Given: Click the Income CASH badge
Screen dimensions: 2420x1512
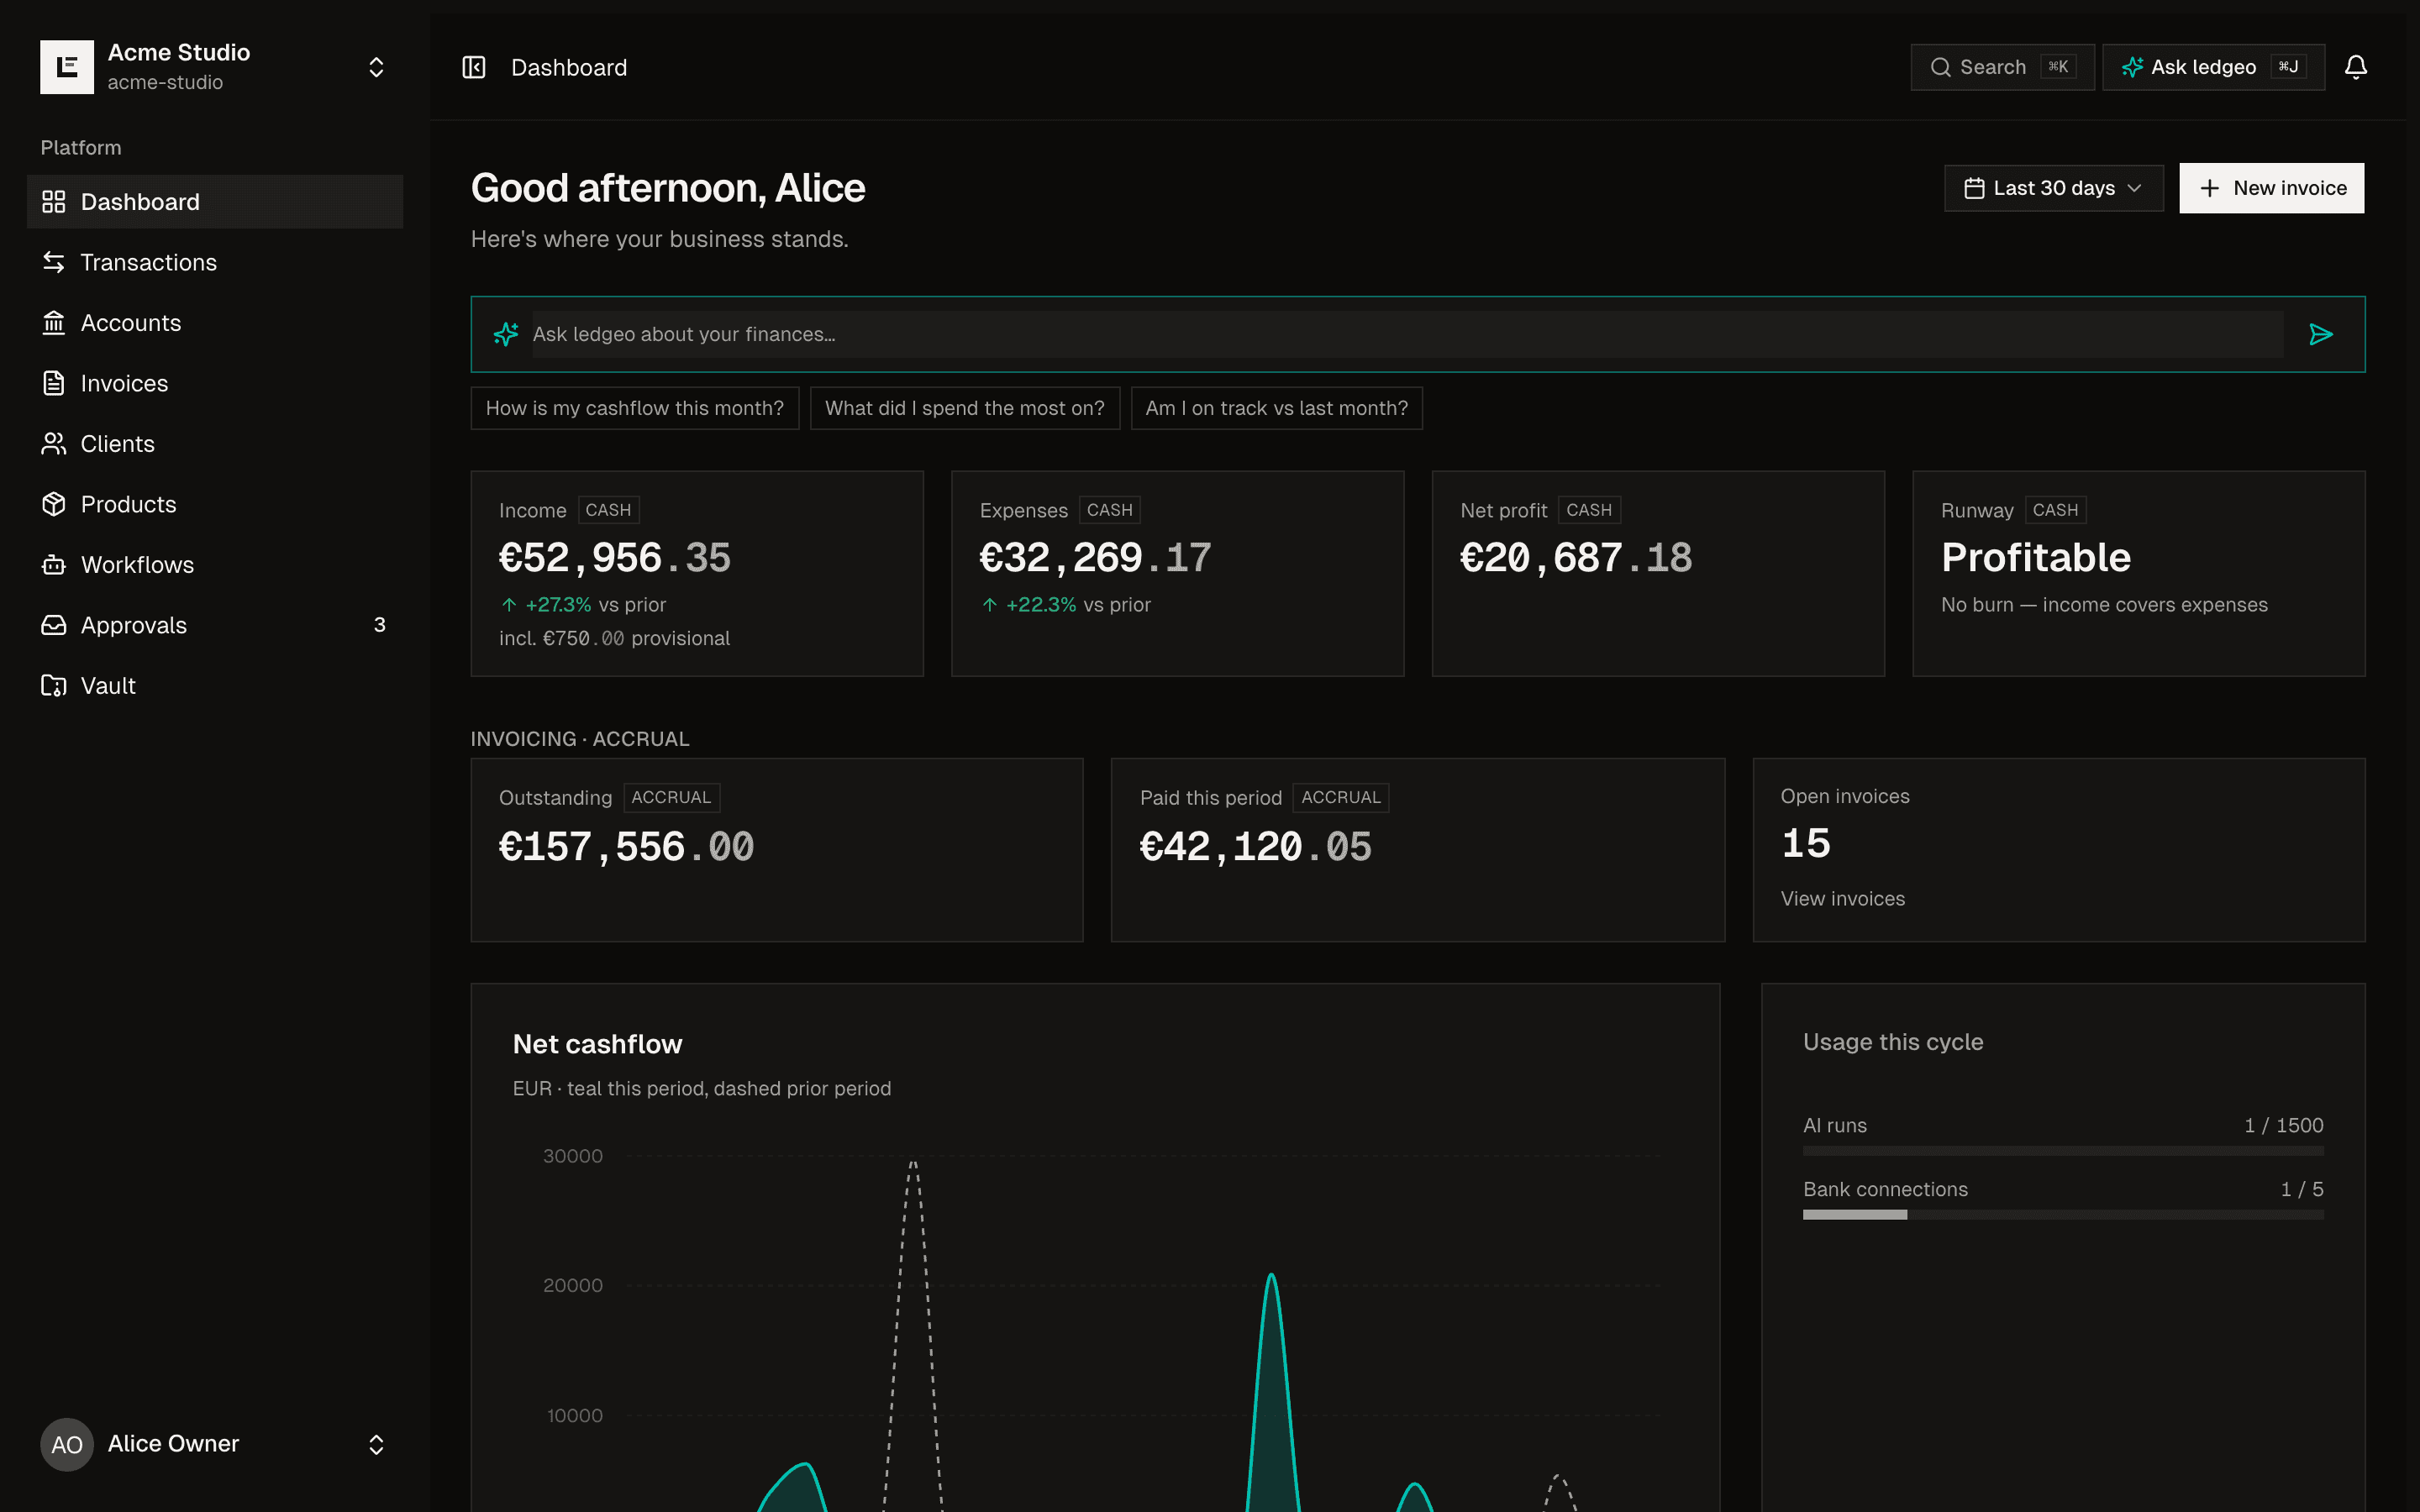Looking at the screenshot, I should (608, 510).
